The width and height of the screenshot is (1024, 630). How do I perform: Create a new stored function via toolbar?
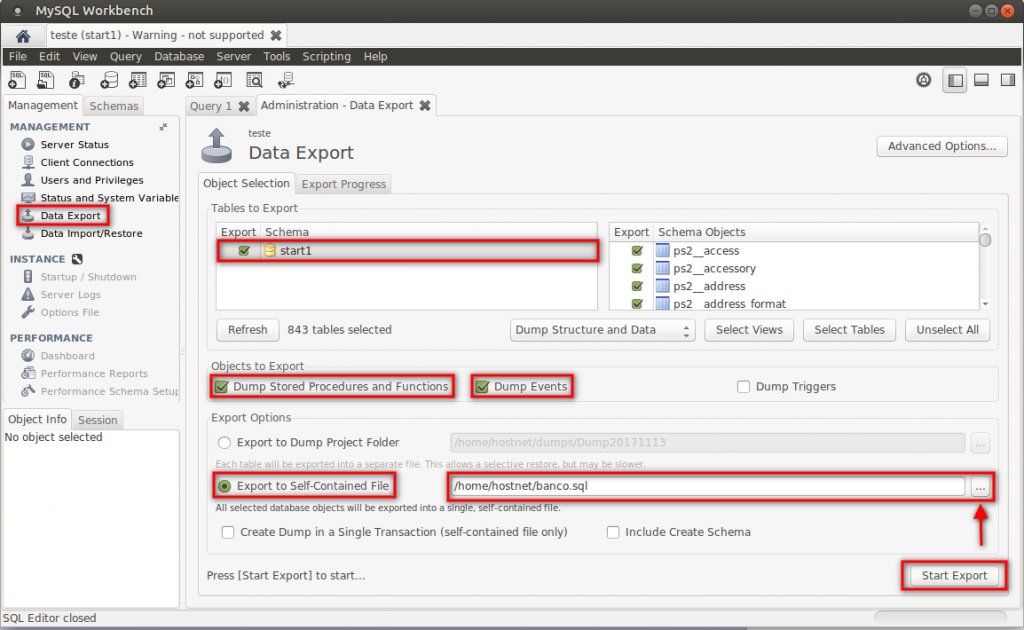coord(224,79)
